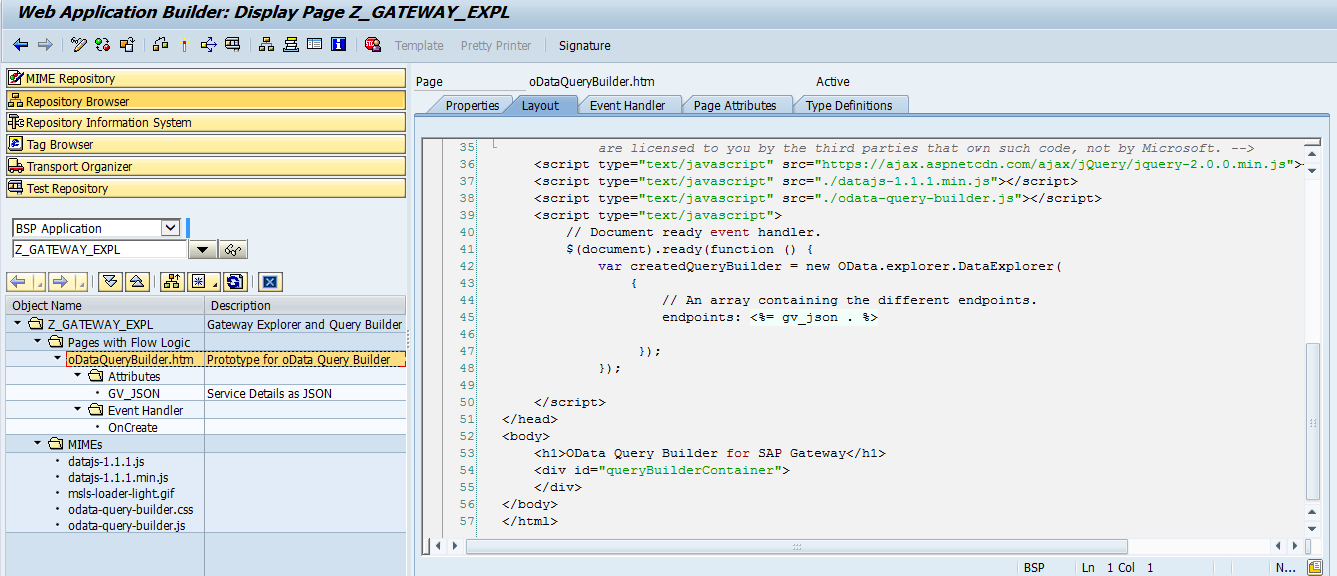Open Application Help with the blue i icon
This screenshot has height=576, width=1337.
coord(338,45)
